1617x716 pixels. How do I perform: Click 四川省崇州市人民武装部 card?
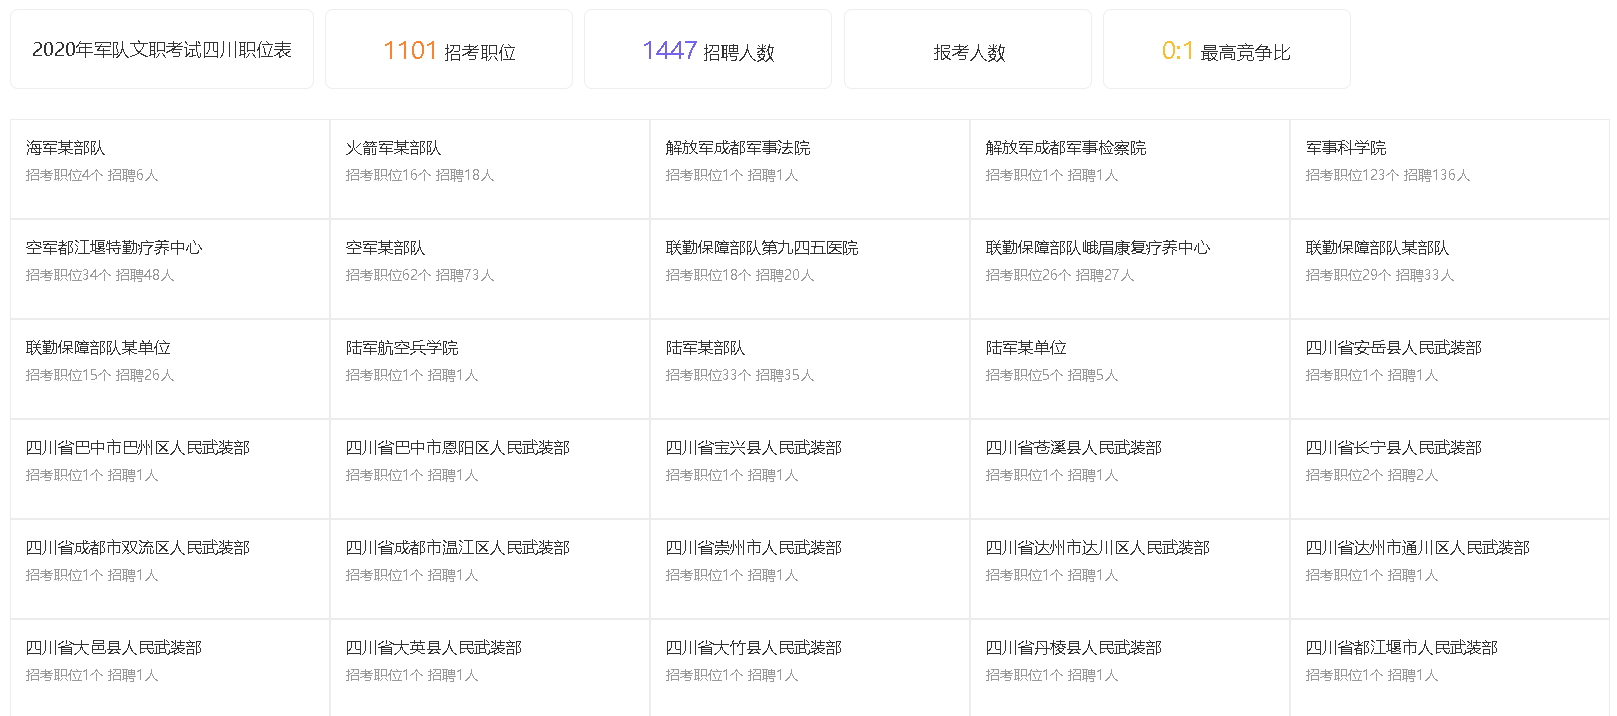(809, 568)
